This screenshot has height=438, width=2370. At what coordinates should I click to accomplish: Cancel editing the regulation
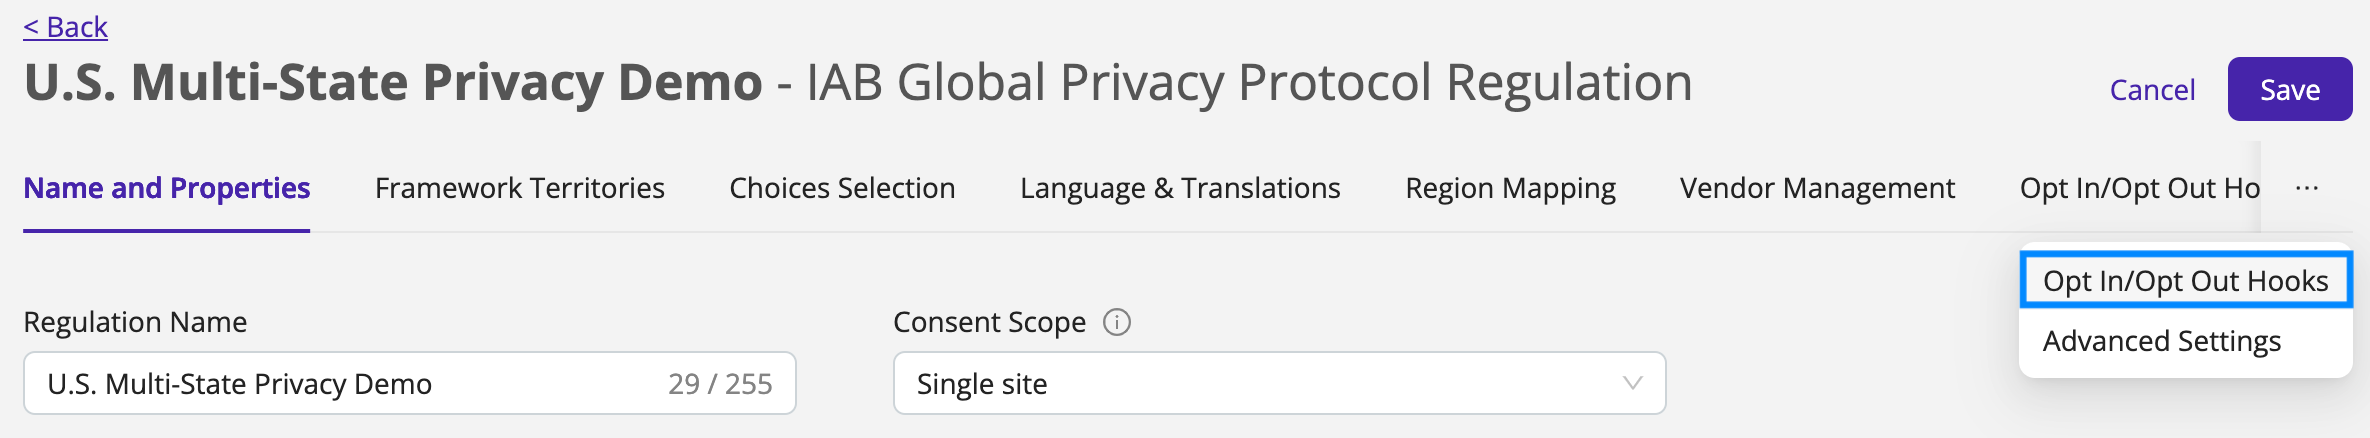pos(2152,90)
